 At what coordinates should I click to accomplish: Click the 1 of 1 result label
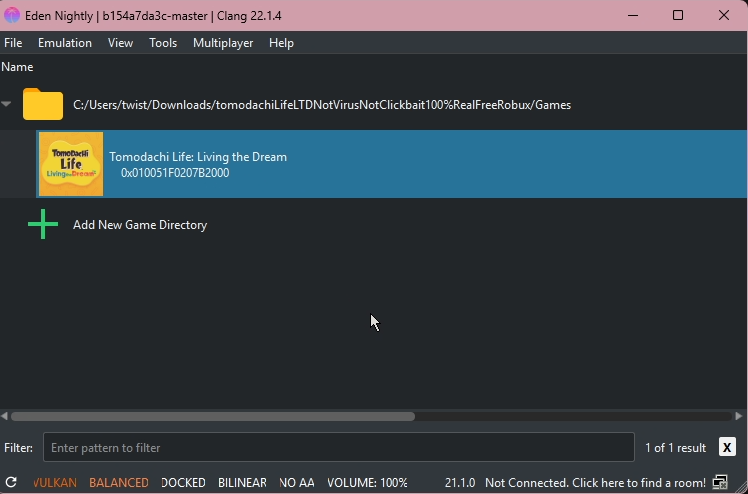tap(675, 448)
